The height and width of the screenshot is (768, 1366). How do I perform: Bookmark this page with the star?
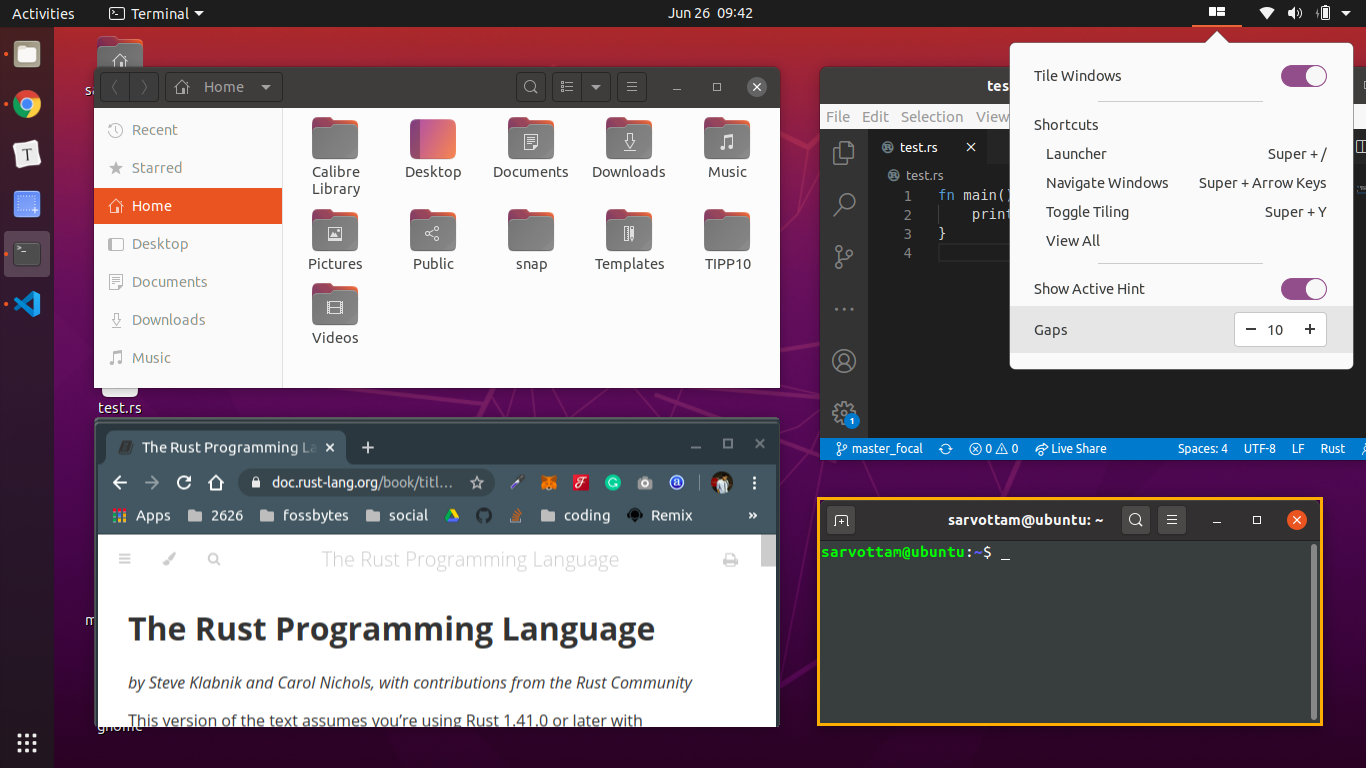coord(477,483)
